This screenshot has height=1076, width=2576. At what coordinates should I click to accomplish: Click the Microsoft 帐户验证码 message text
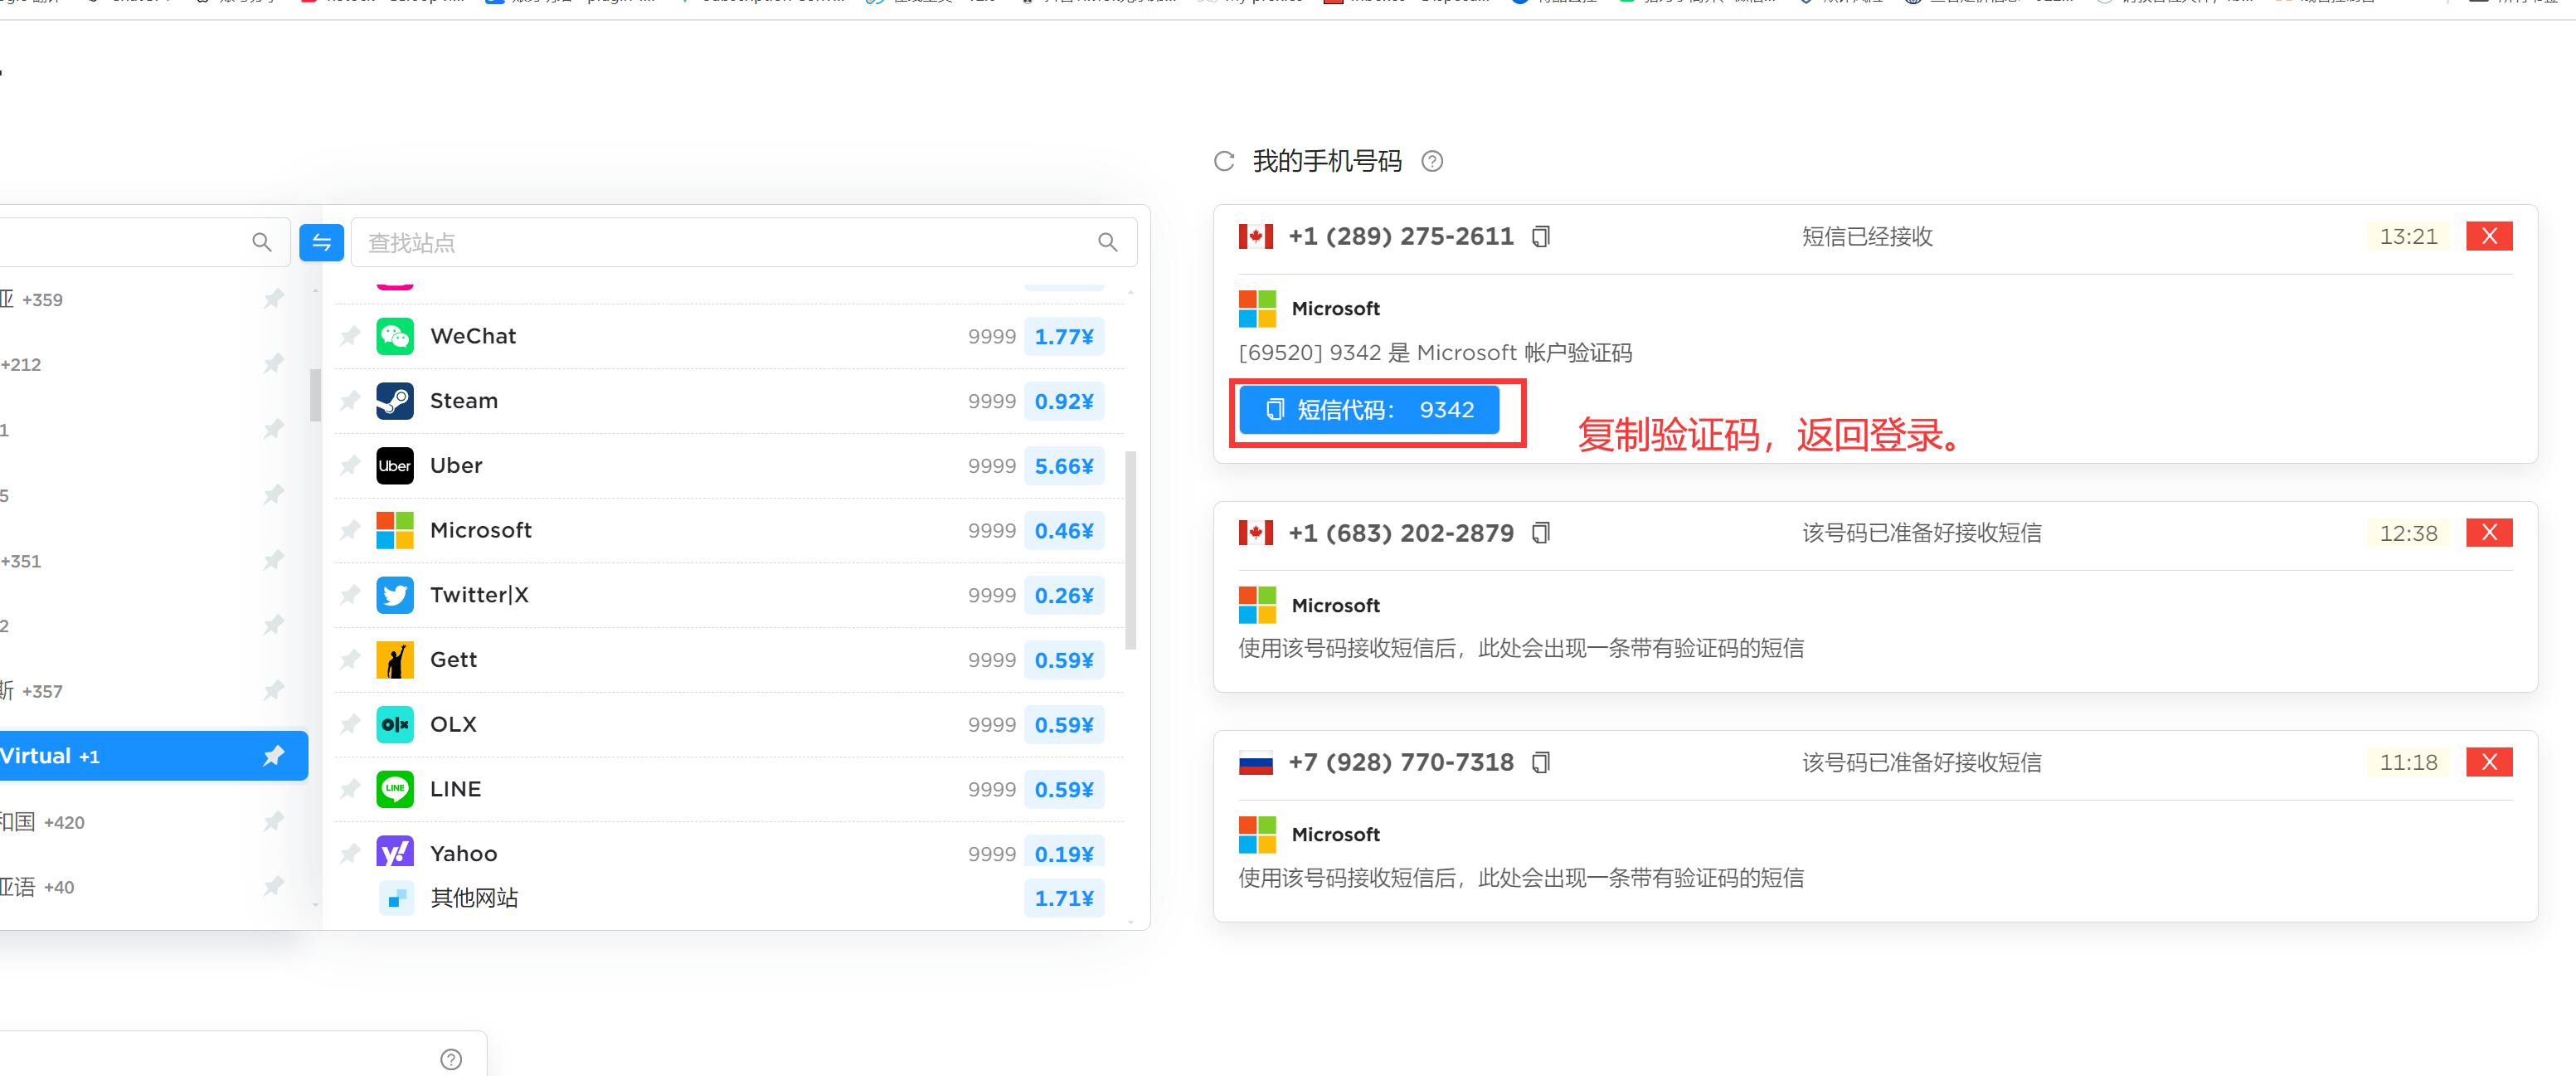point(1435,353)
